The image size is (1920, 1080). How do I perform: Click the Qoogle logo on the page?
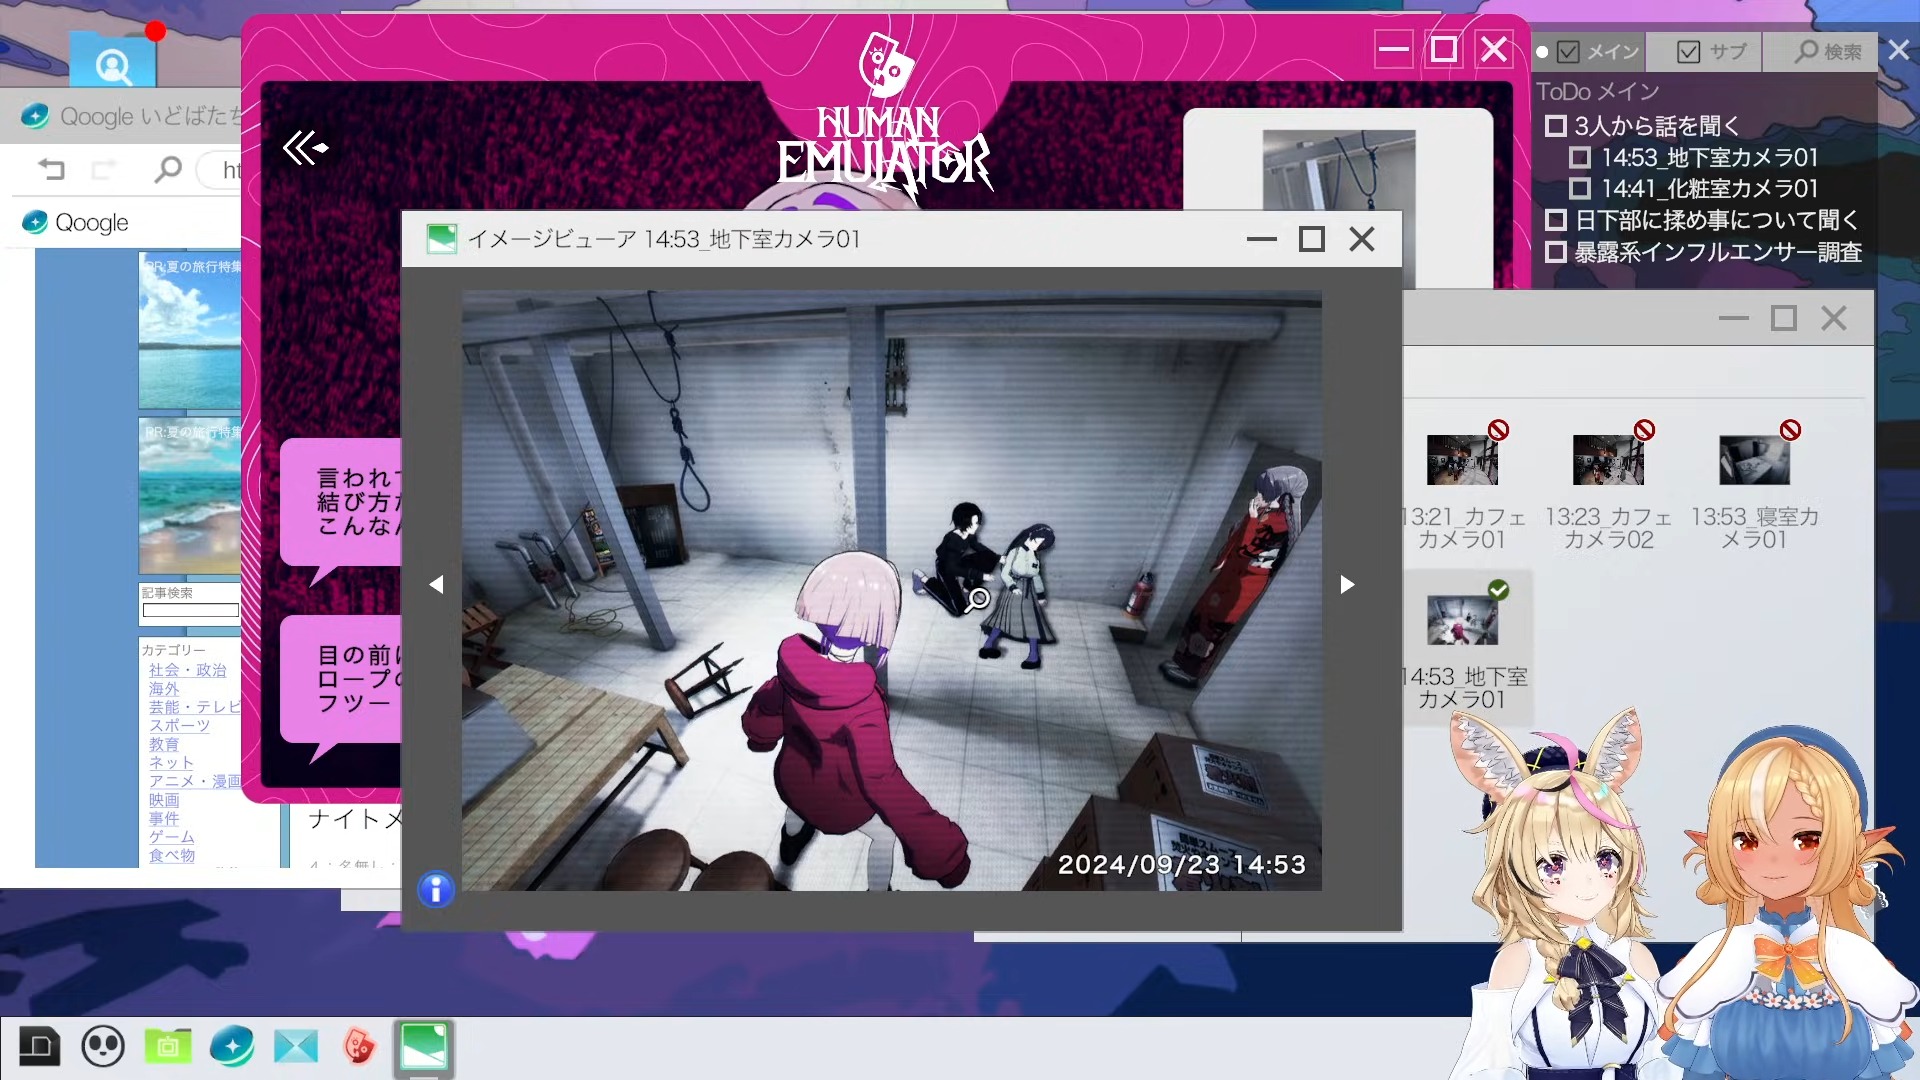[76, 222]
